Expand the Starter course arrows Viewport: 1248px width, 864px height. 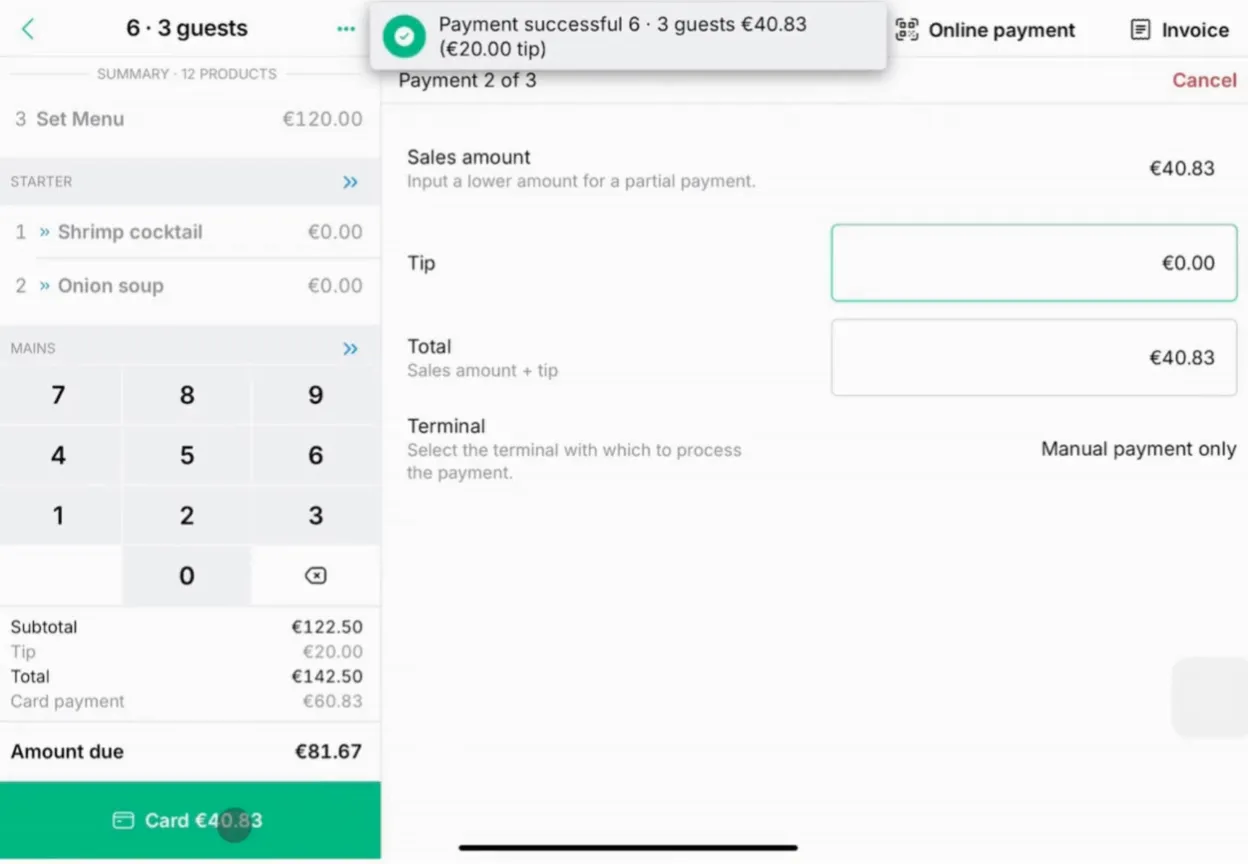click(x=350, y=182)
